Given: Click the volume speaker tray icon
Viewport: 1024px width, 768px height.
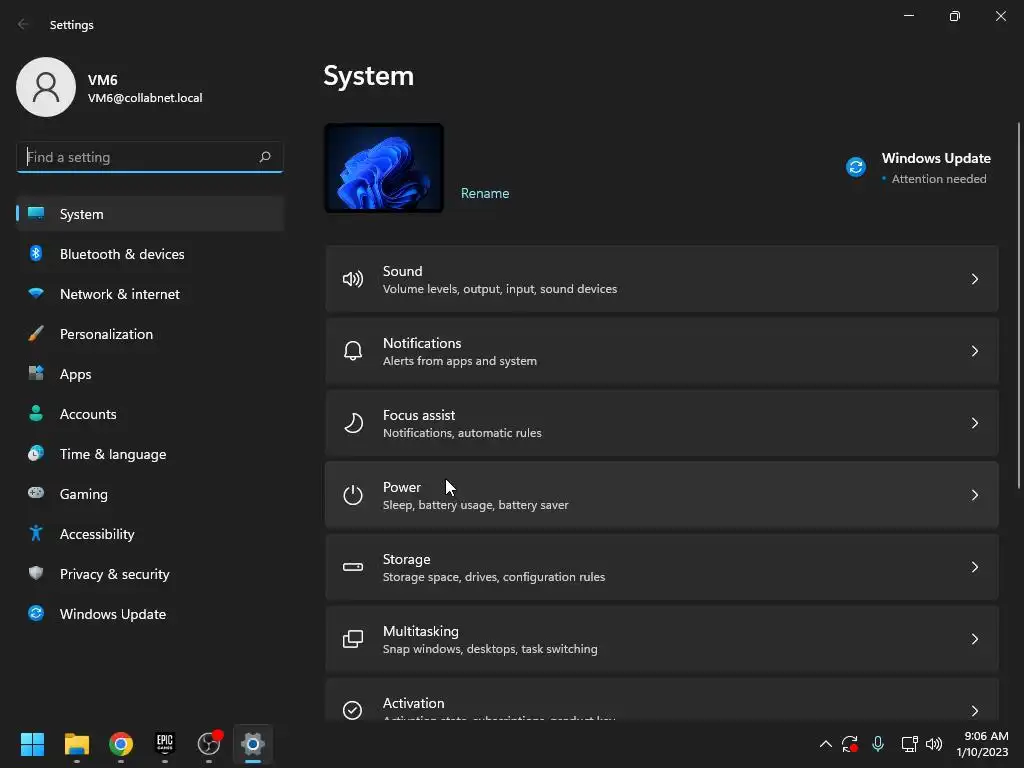Looking at the screenshot, I should (934, 744).
